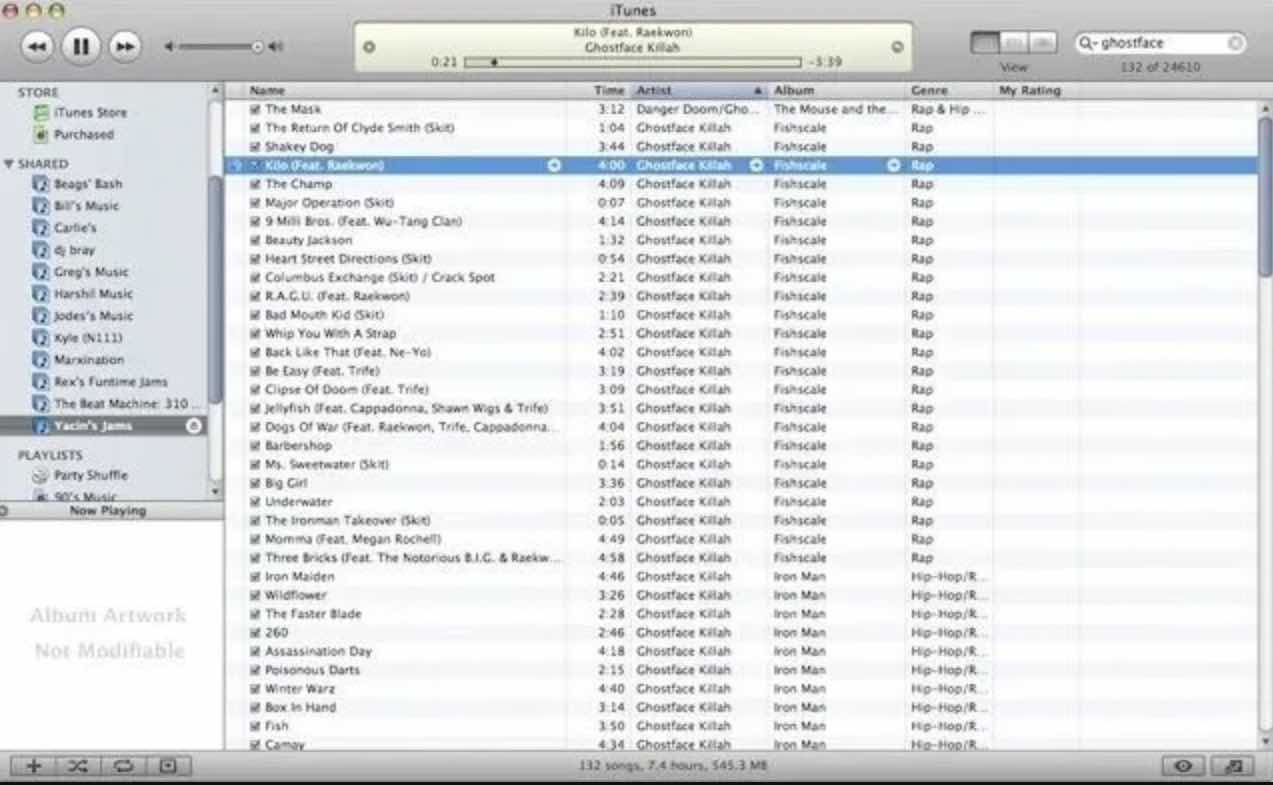Switch to Cover Flow view mode
1273x785 pixels.
pyautogui.click(x=1043, y=44)
